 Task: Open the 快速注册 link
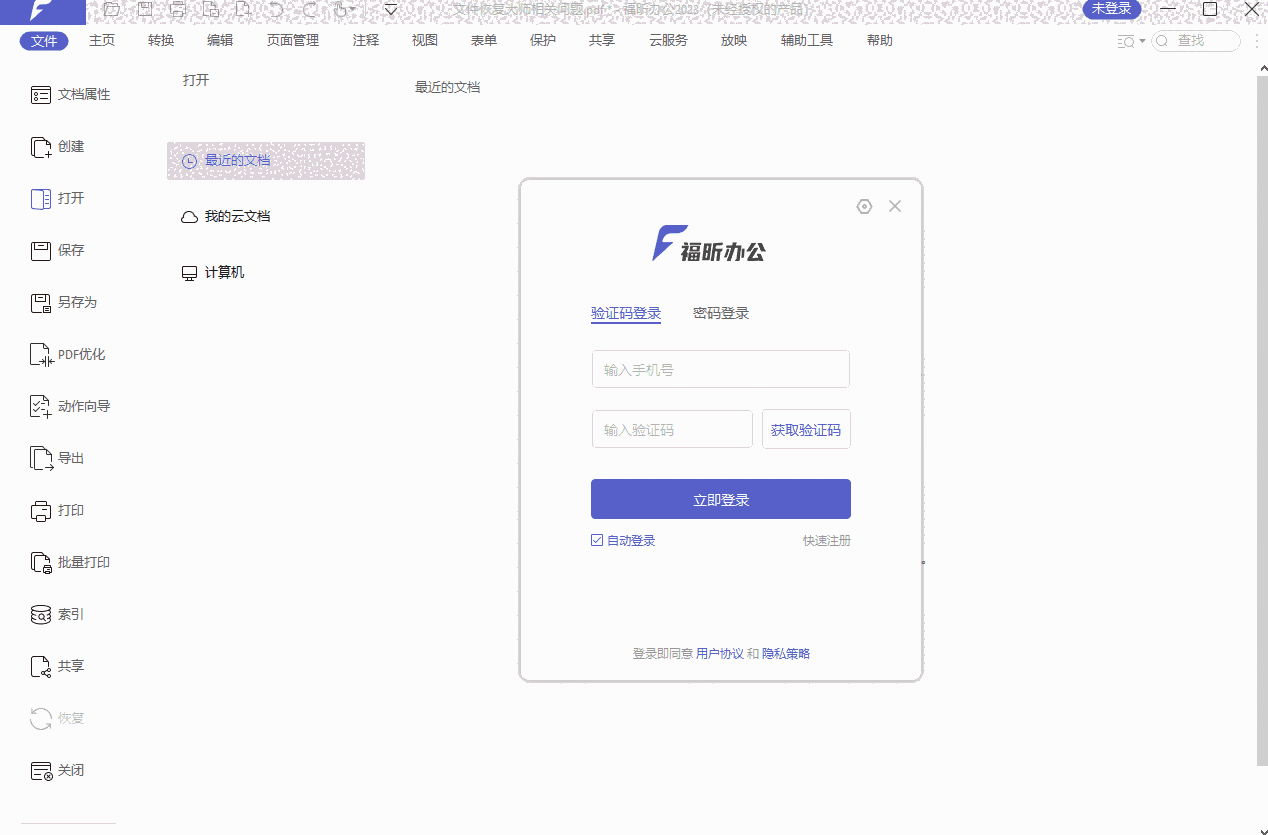point(827,539)
